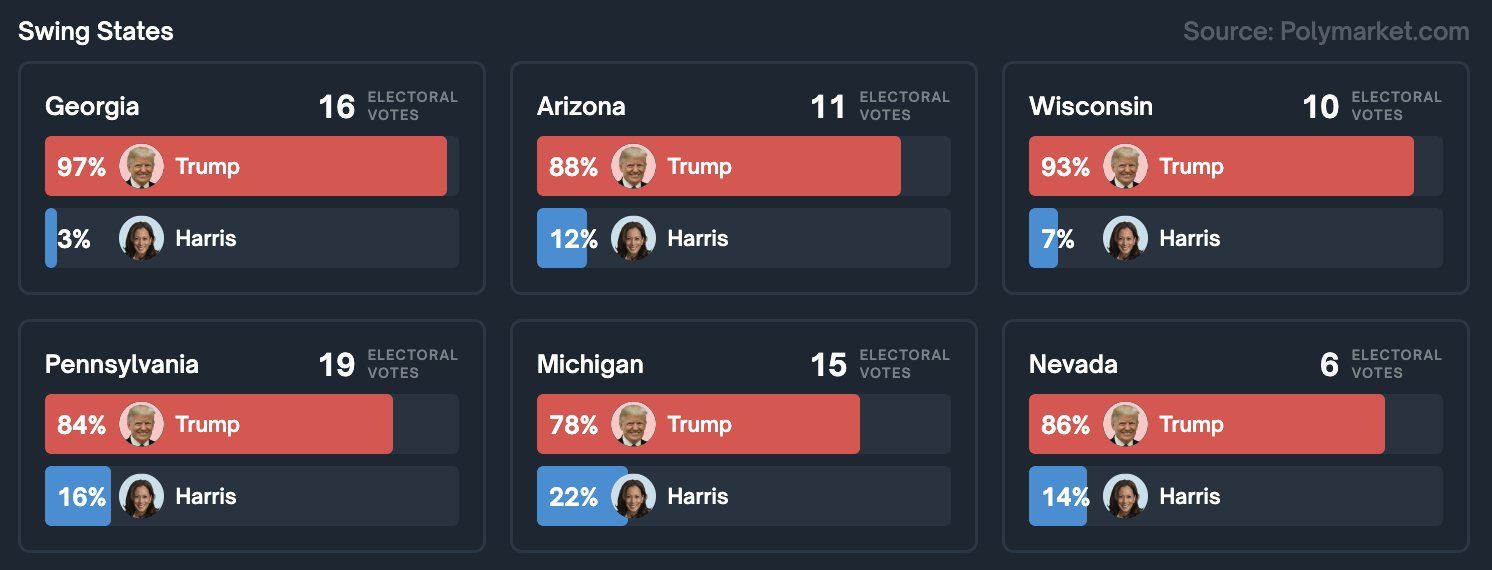Click the Swing States section heading
Screen dimensions: 1492x570
(x=96, y=31)
